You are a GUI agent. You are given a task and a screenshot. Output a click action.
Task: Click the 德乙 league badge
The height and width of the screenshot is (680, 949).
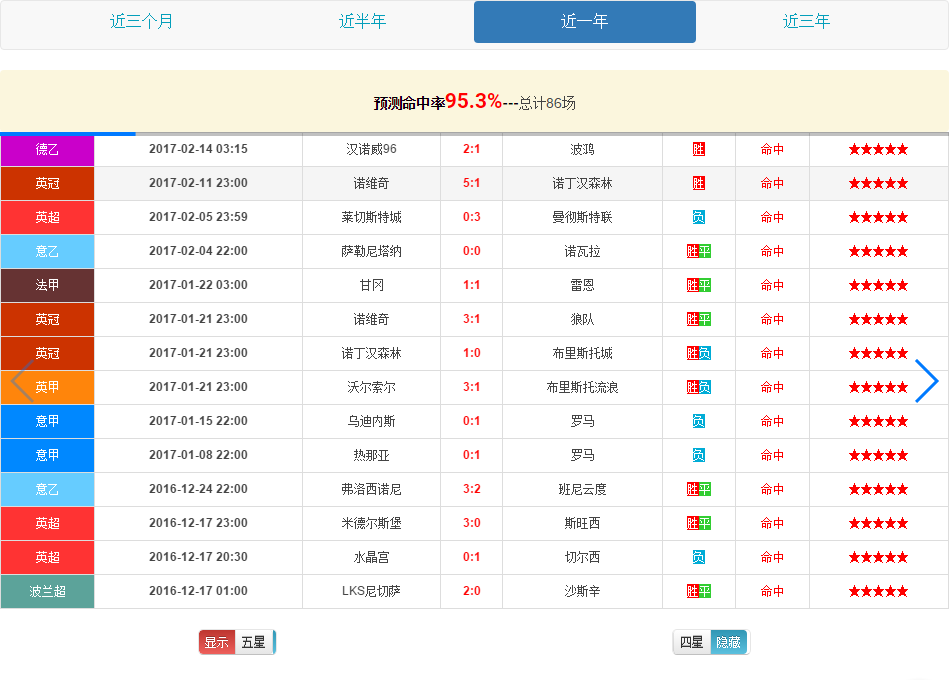pyautogui.click(x=47, y=149)
